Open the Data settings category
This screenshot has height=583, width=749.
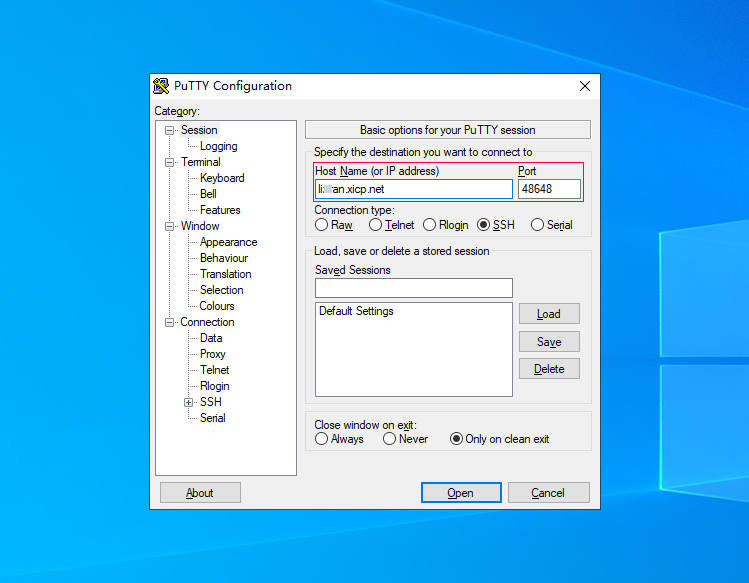211,338
